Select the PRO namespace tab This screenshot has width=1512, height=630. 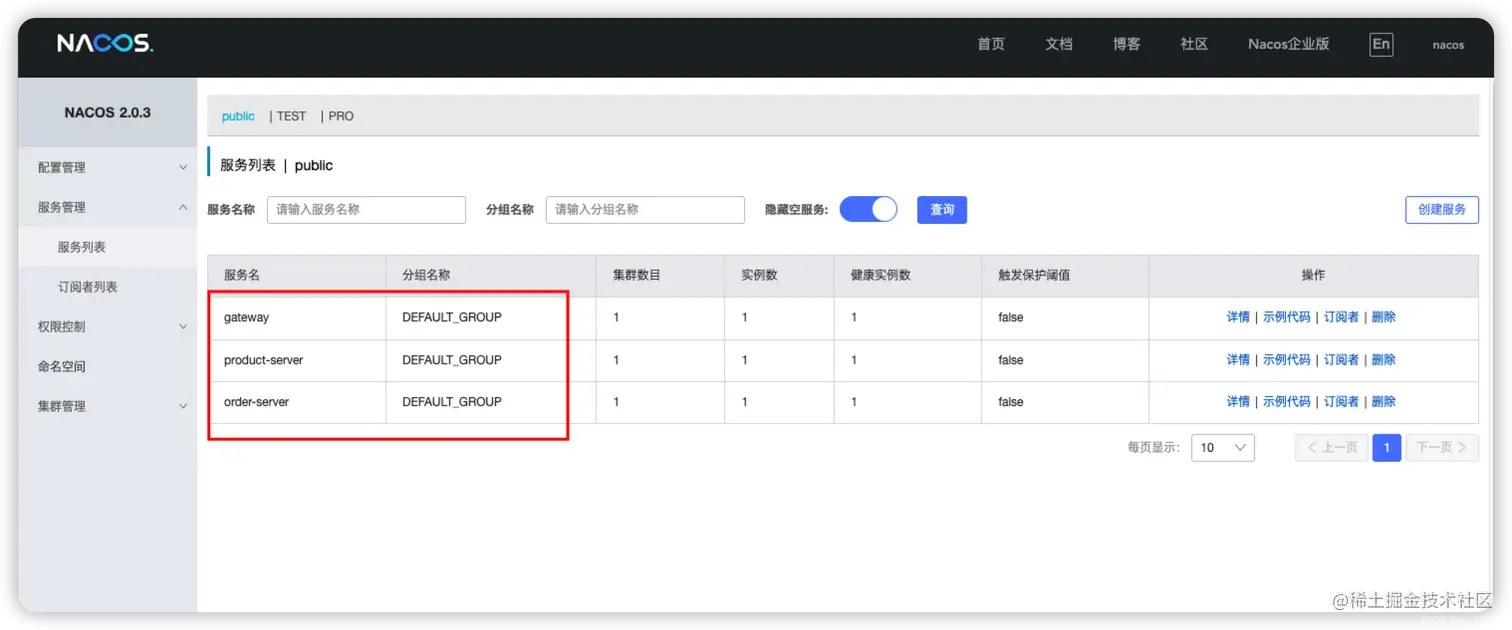(341, 116)
